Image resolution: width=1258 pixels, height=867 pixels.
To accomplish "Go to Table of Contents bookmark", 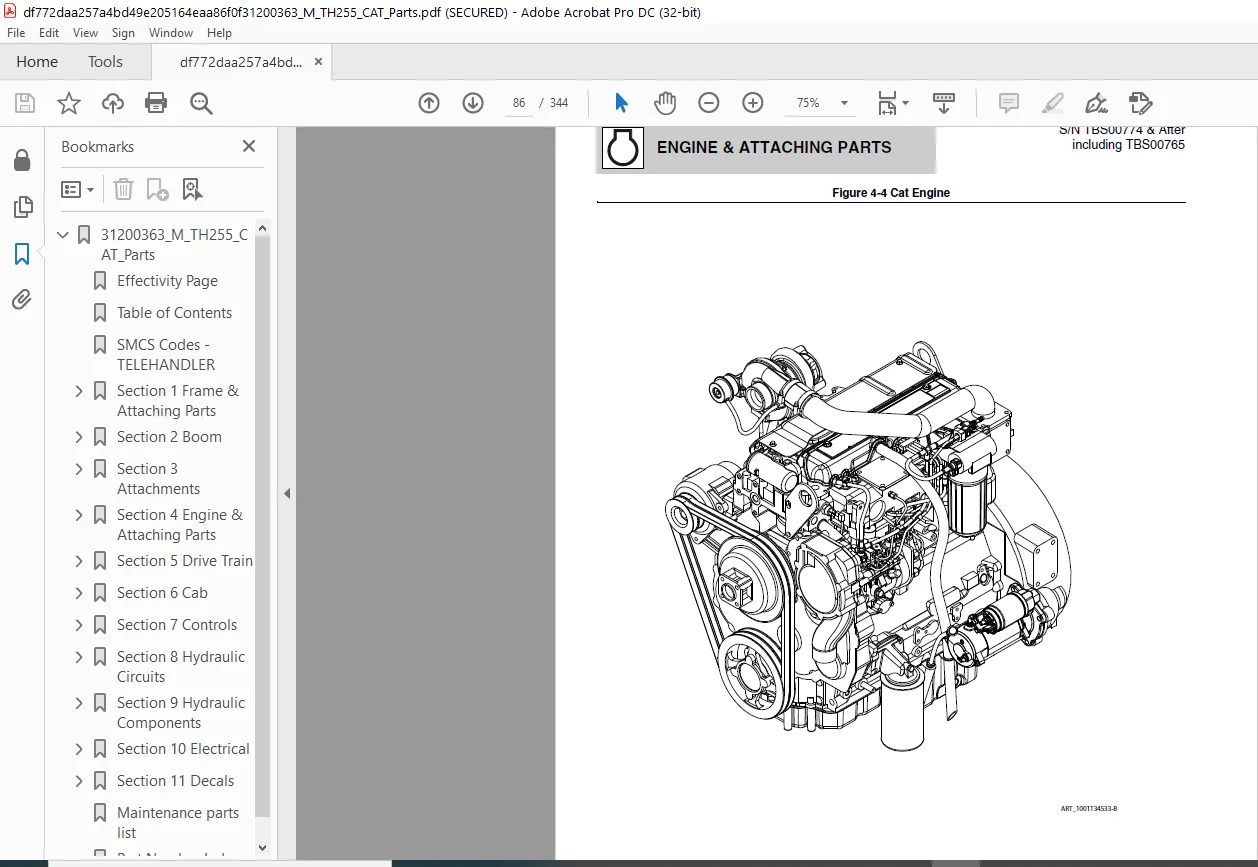I will coord(174,313).
